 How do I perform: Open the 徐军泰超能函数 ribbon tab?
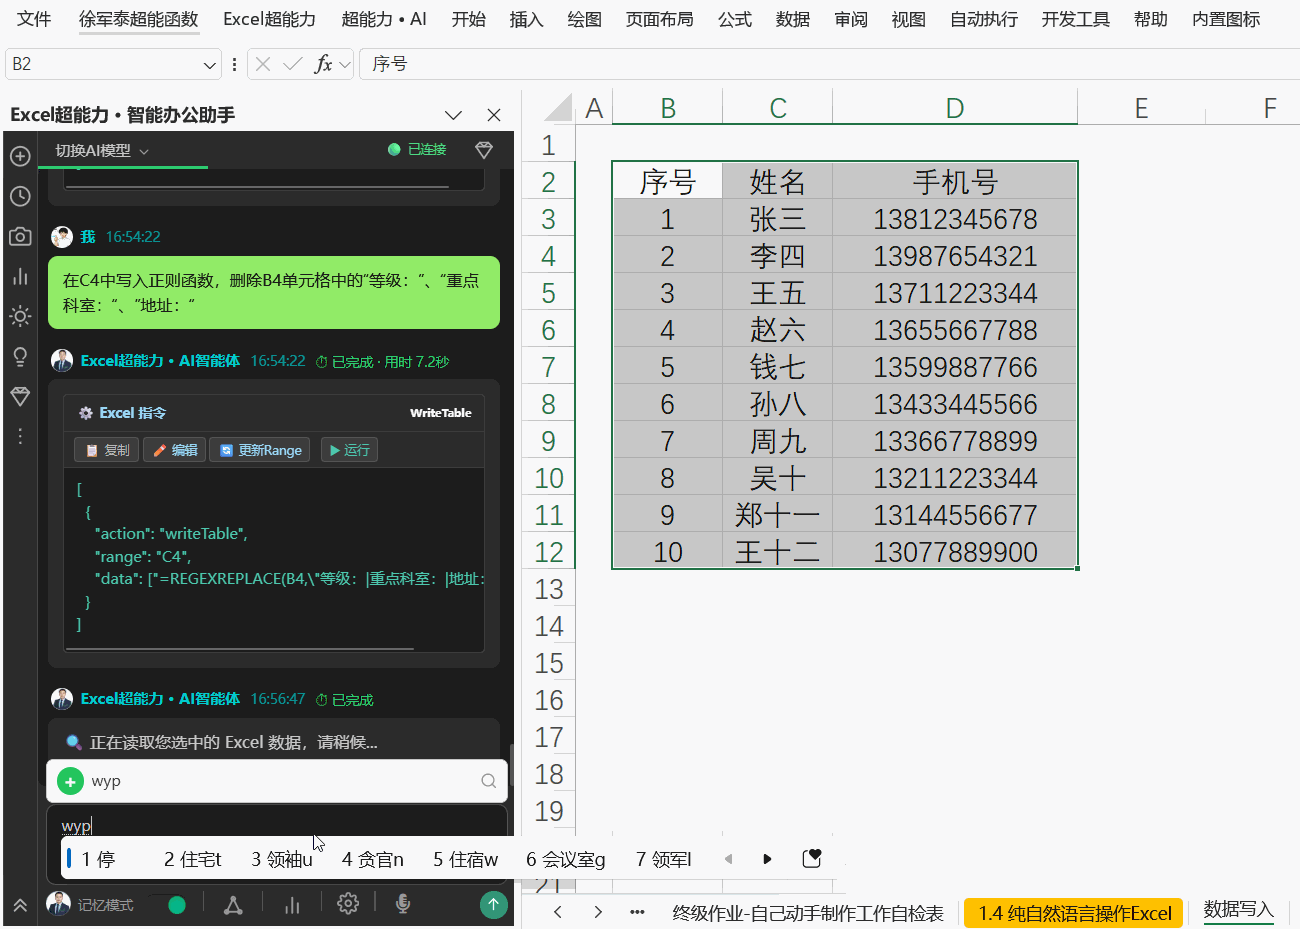coord(139,19)
